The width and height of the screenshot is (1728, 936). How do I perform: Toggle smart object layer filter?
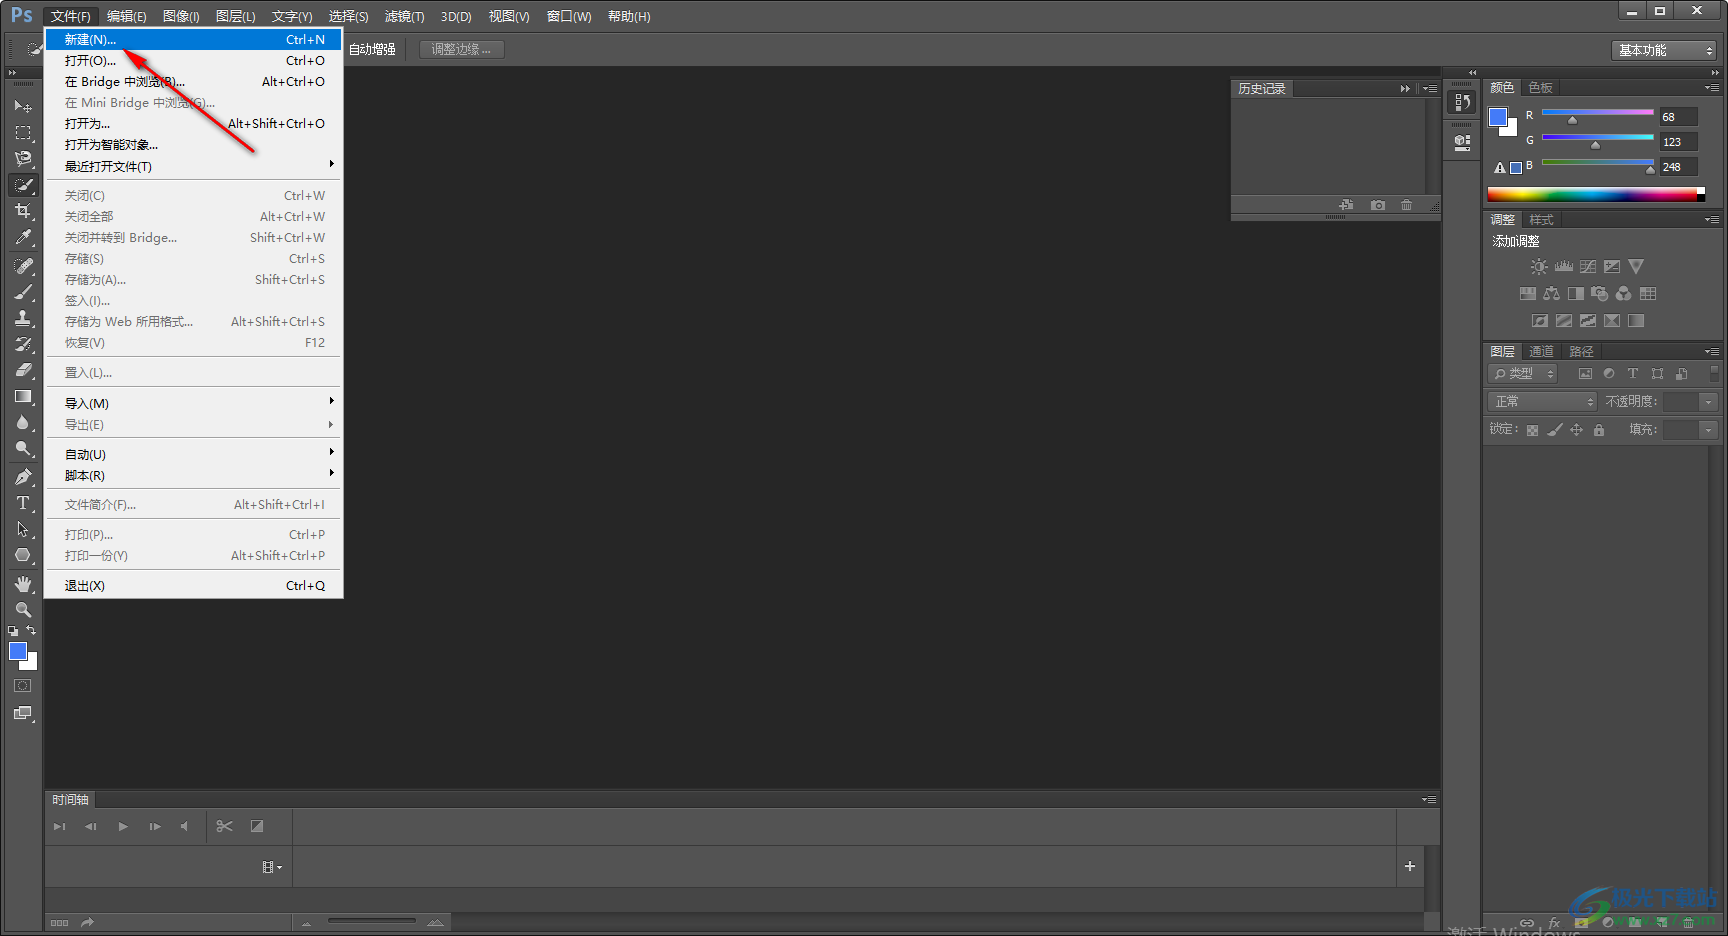click(1682, 374)
